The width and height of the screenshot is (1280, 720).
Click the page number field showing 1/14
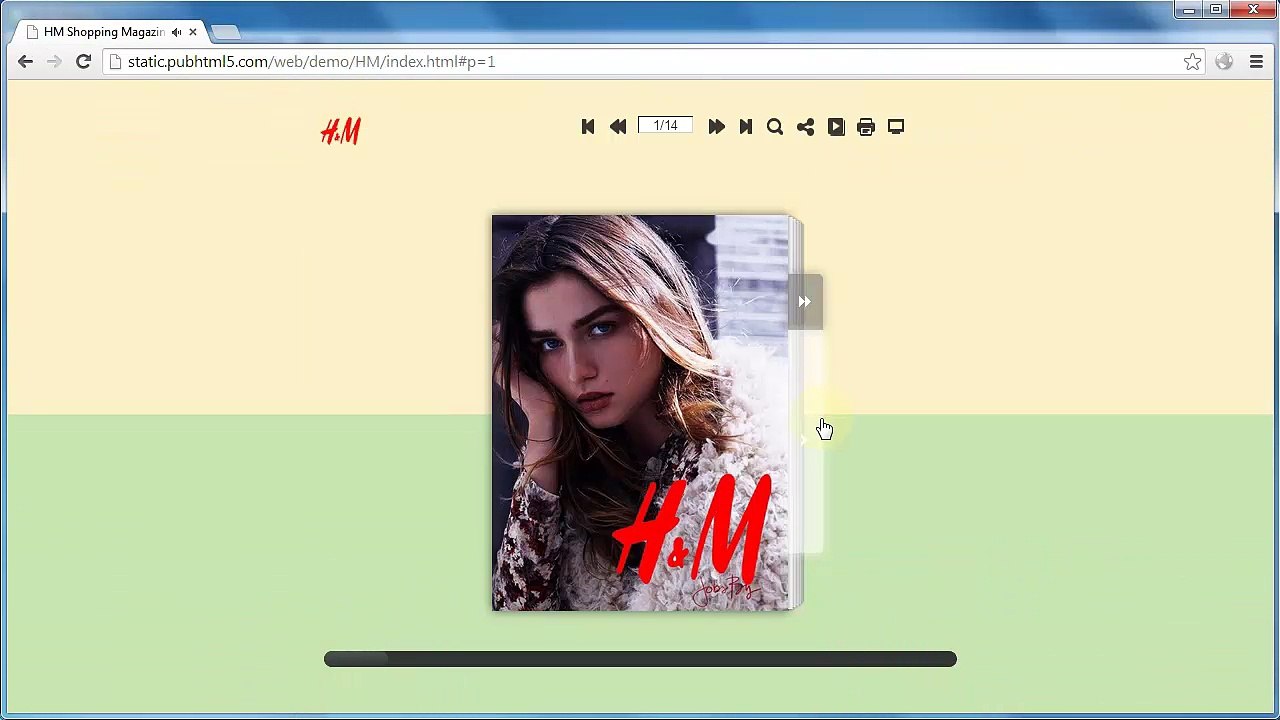pos(665,126)
